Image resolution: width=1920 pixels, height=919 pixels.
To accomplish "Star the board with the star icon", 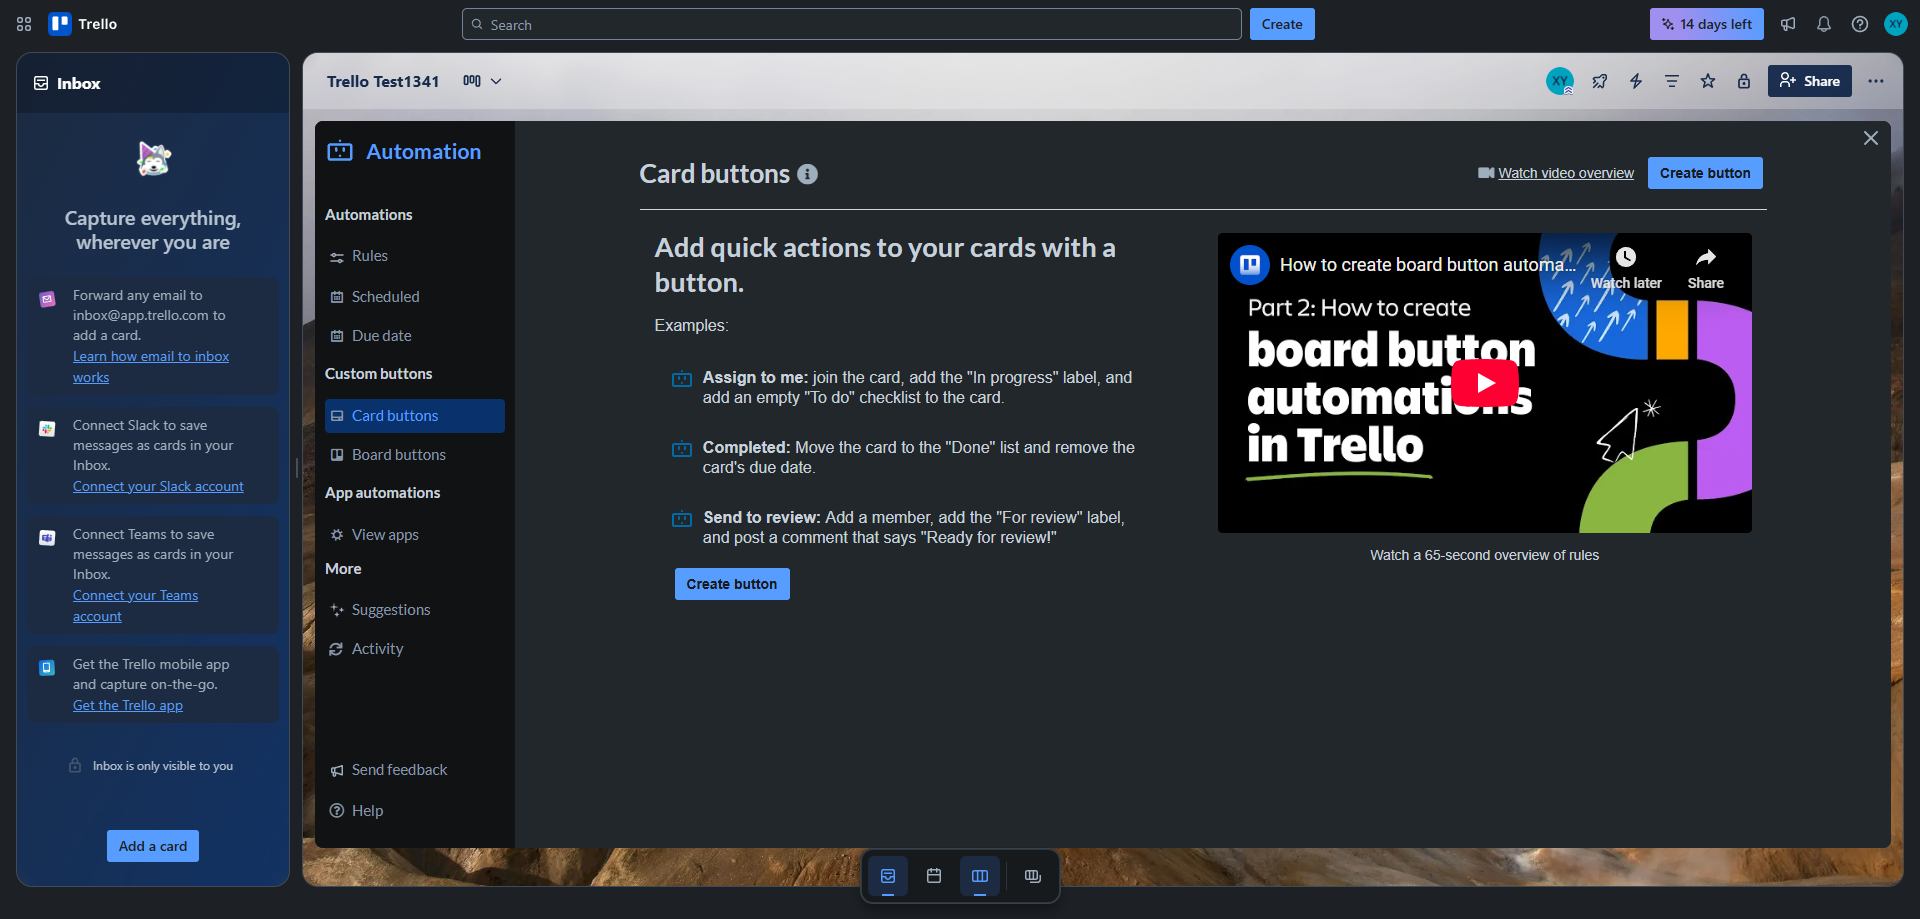I will (1708, 81).
